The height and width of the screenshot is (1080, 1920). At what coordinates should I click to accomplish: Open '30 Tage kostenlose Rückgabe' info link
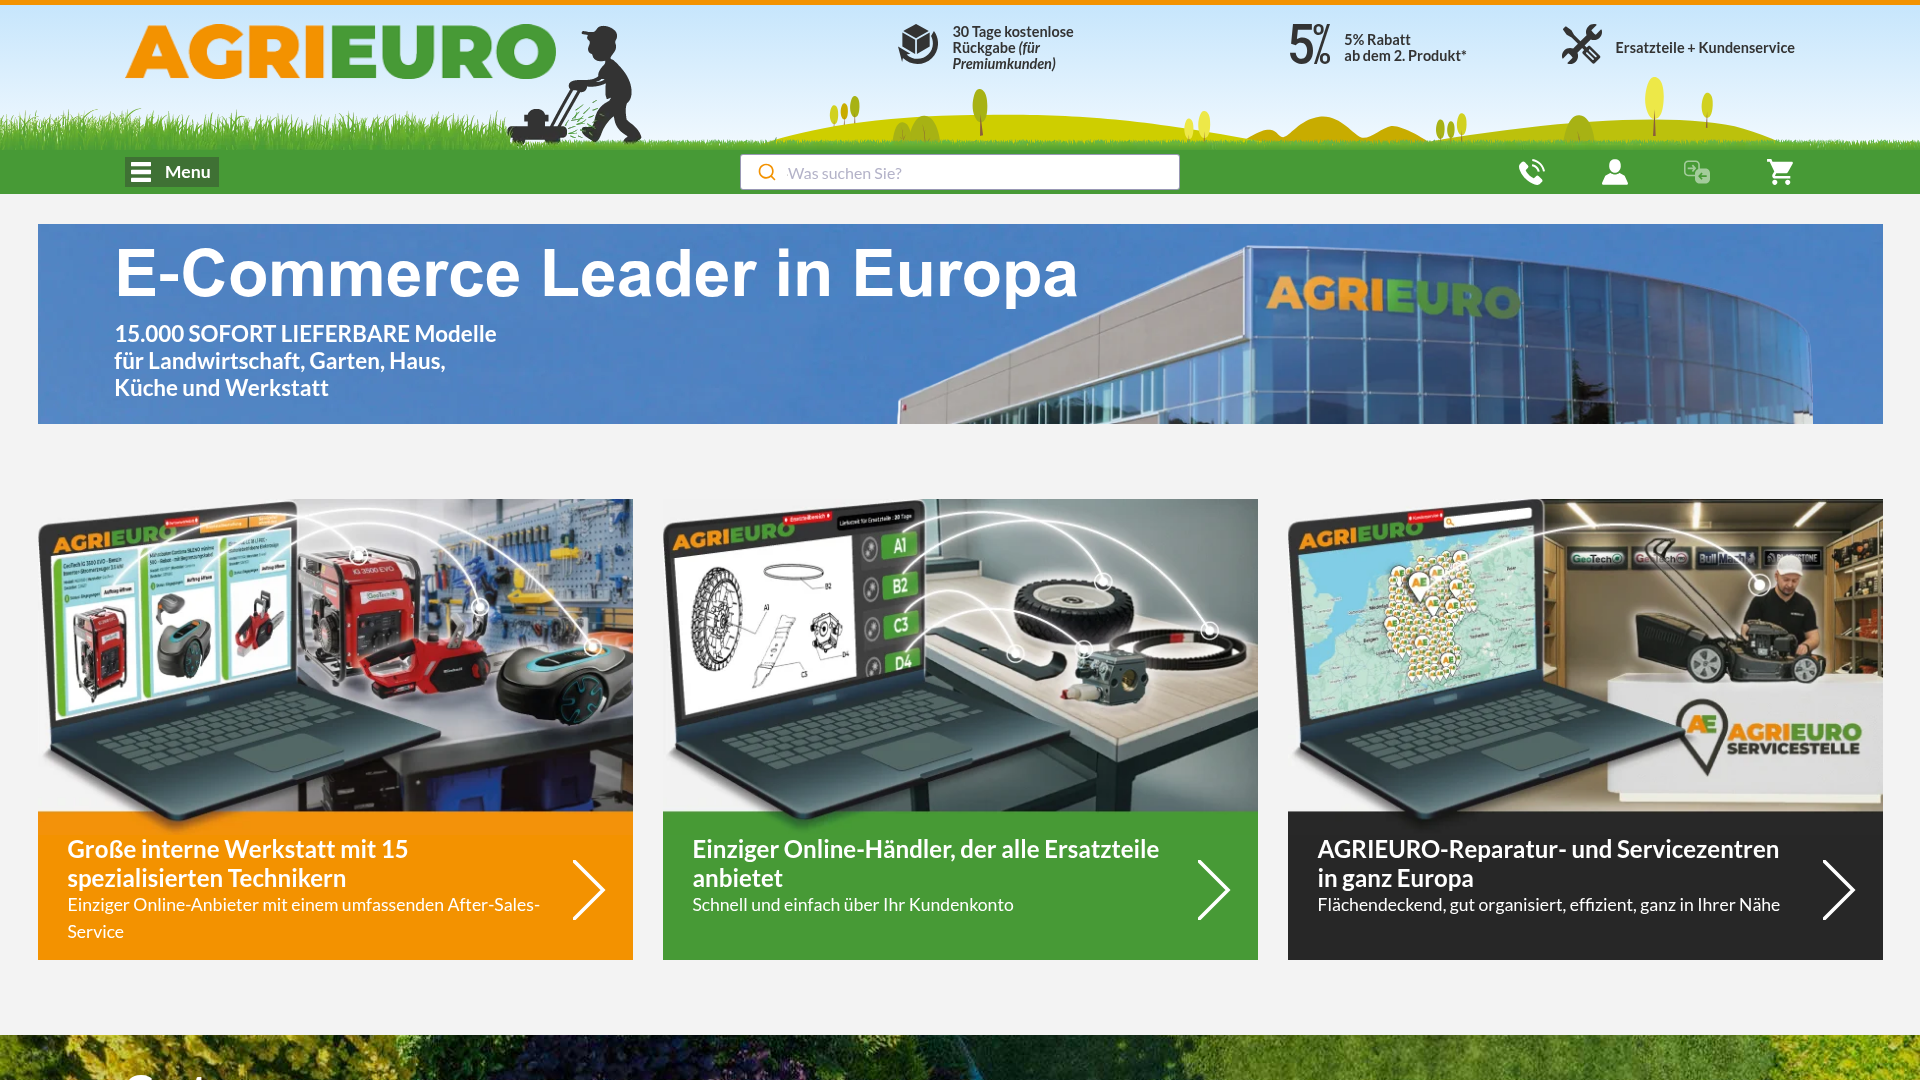click(x=1012, y=47)
